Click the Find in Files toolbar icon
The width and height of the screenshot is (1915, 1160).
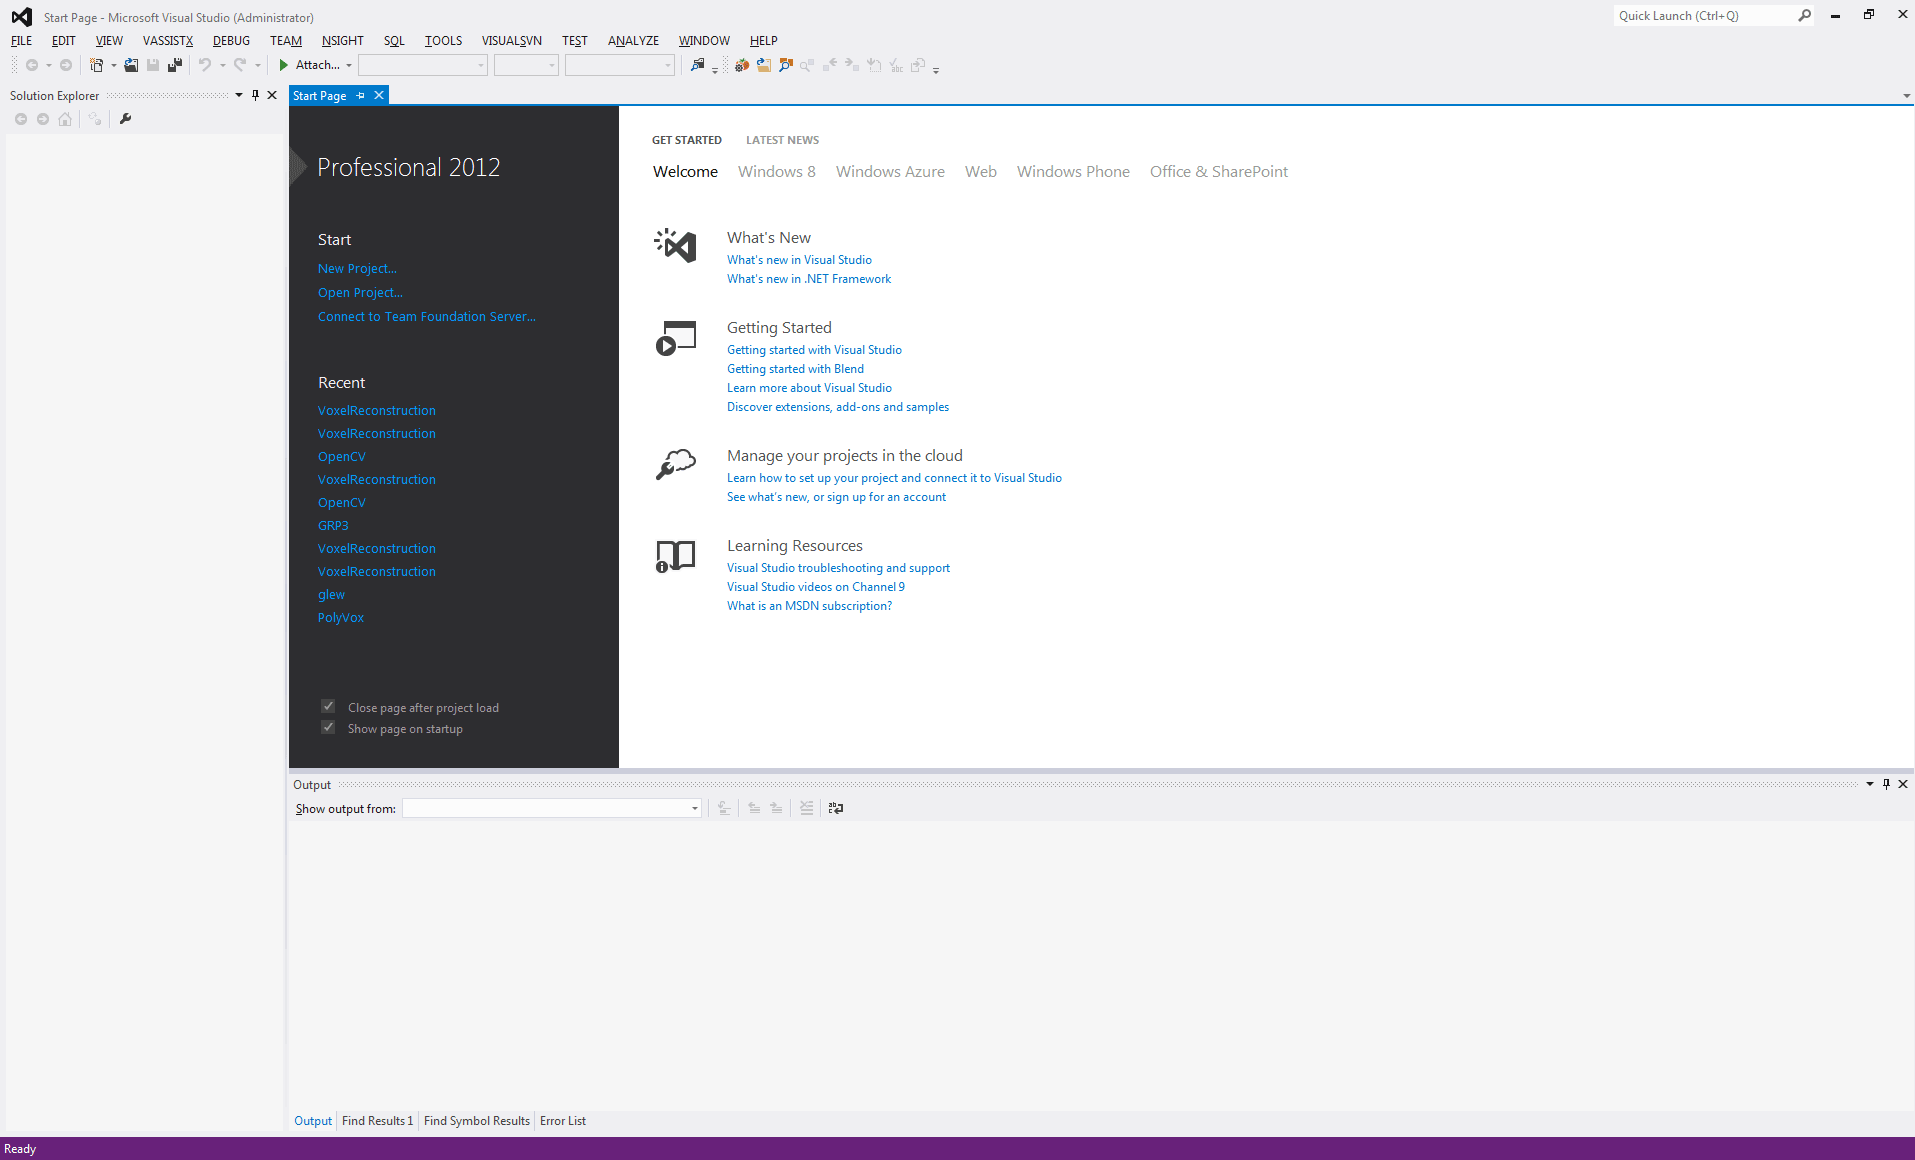(698, 65)
